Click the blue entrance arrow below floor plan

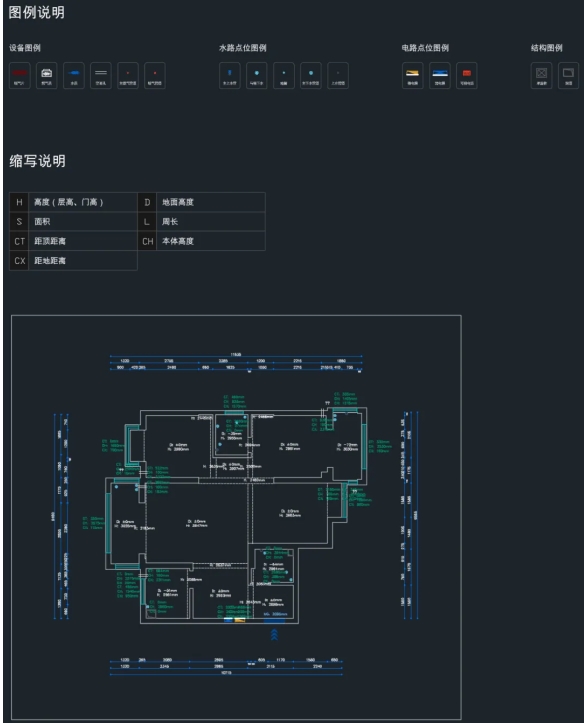274,635
